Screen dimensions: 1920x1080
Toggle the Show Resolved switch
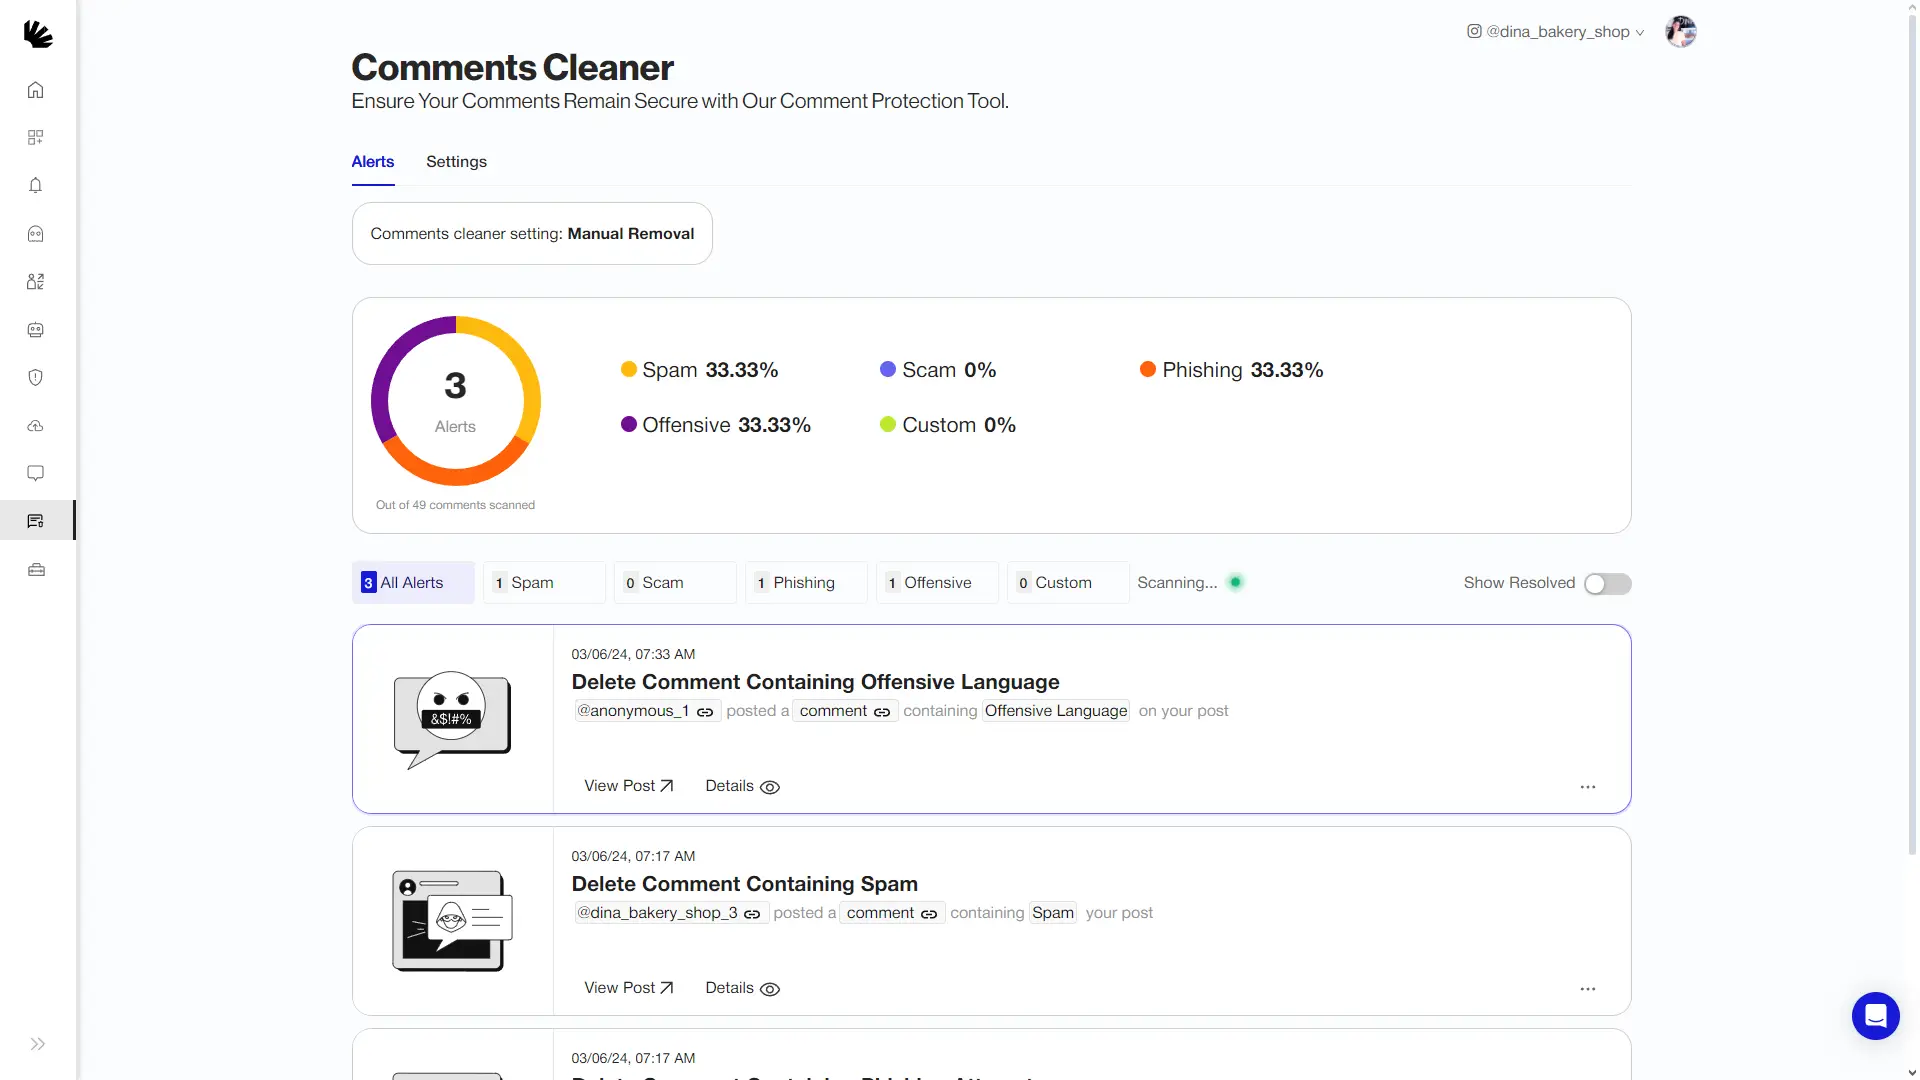1607,584
